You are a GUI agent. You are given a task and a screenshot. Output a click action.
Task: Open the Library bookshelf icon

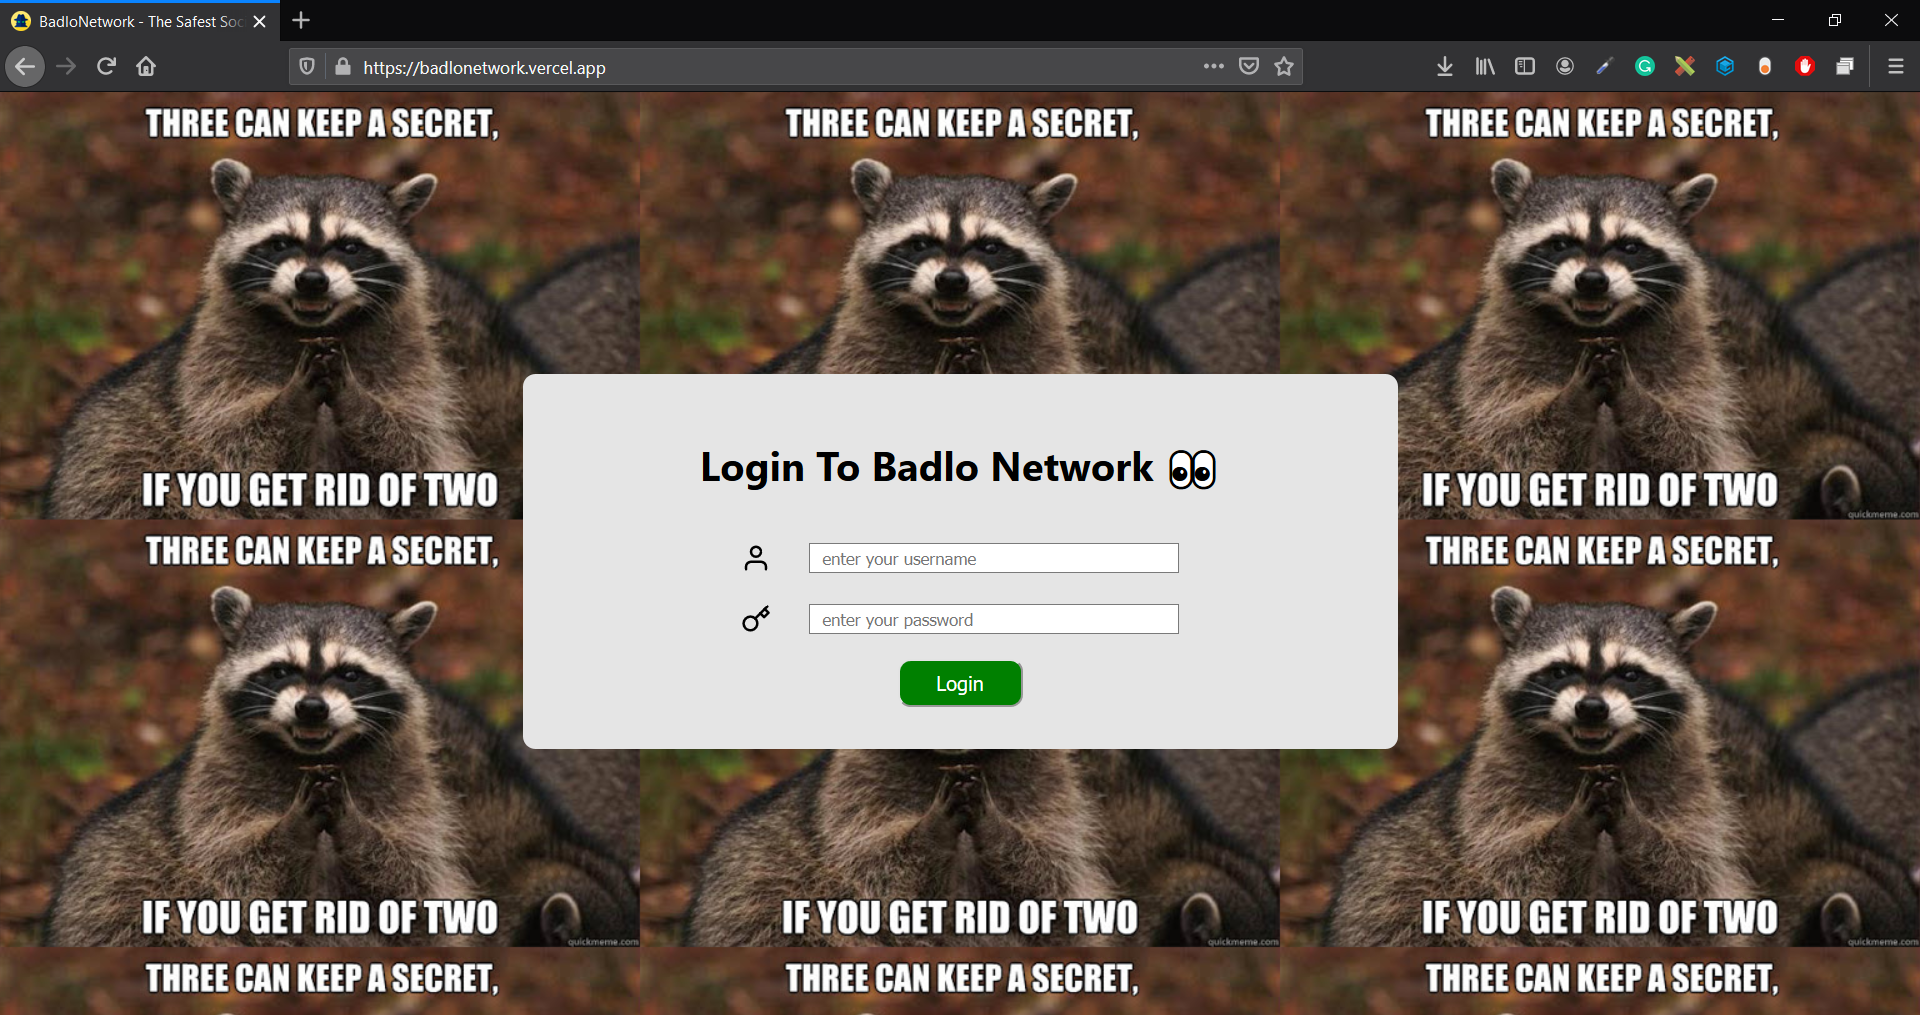click(x=1485, y=67)
